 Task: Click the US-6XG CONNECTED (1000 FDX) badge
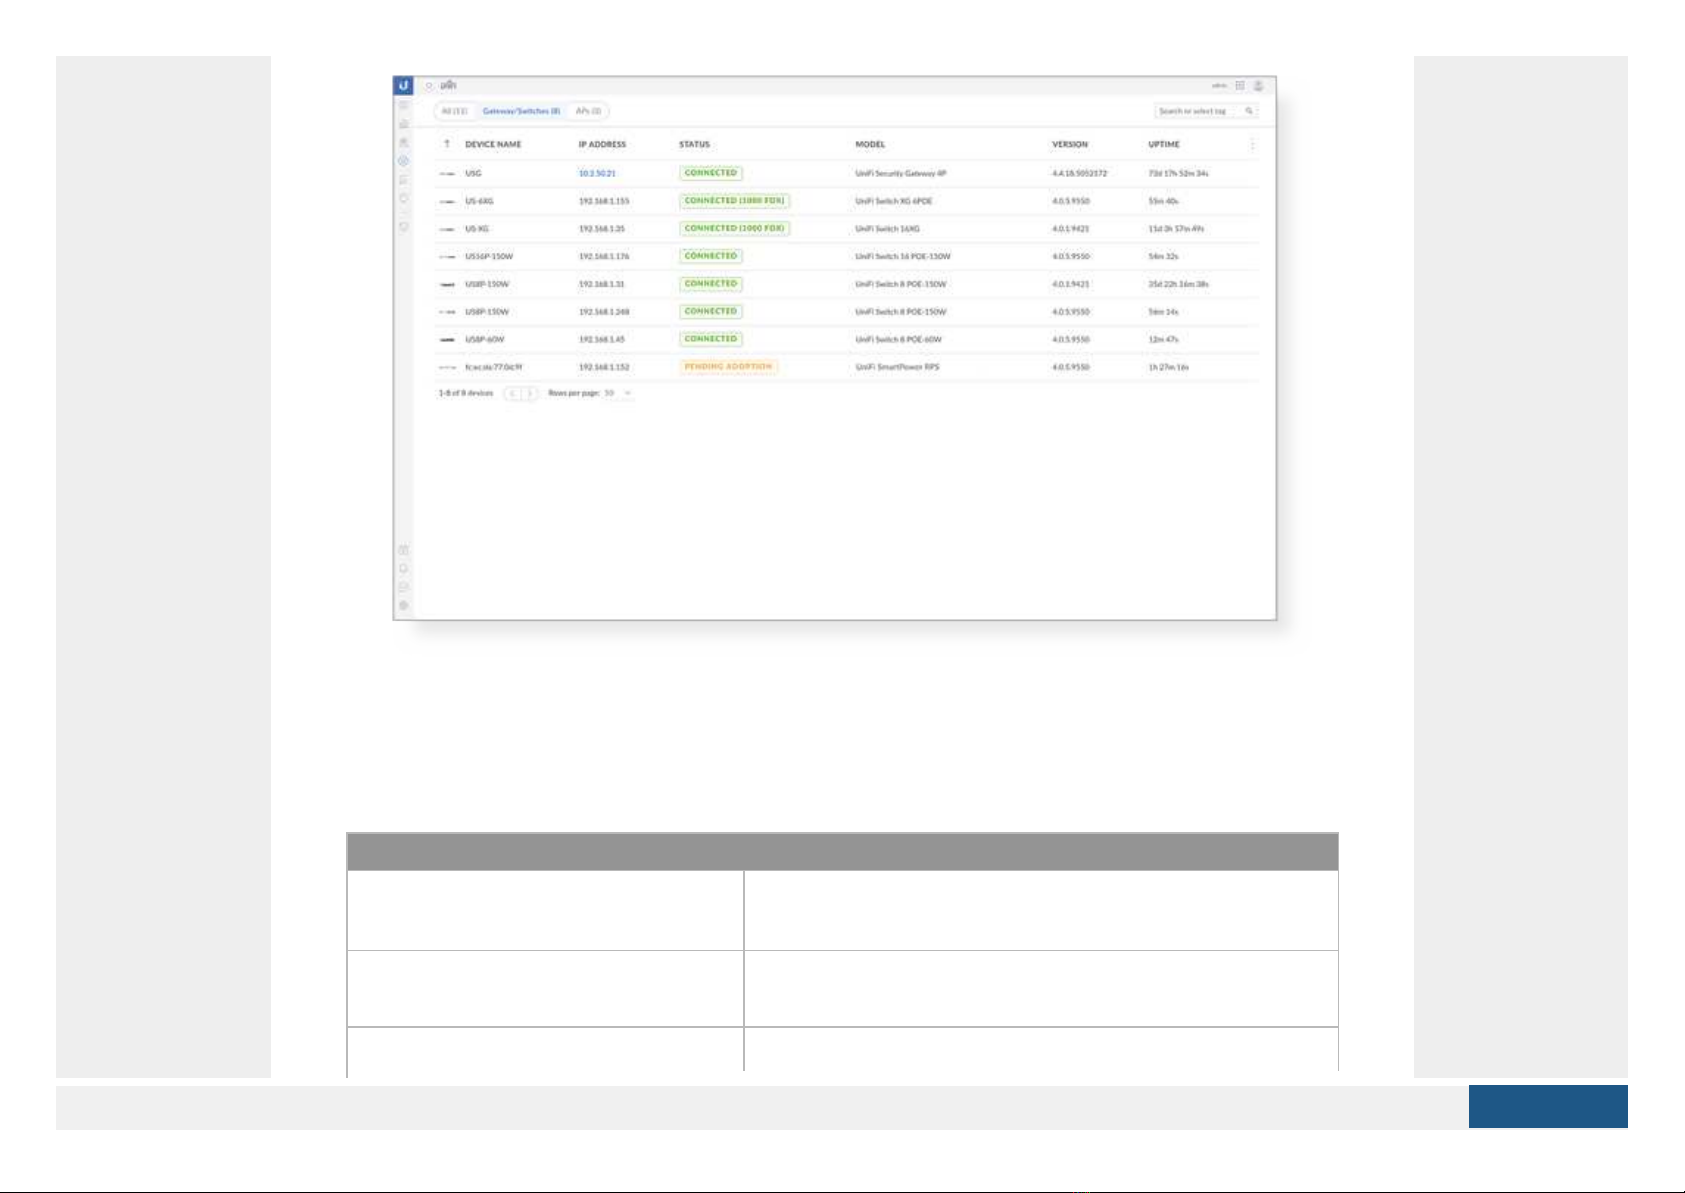(734, 201)
